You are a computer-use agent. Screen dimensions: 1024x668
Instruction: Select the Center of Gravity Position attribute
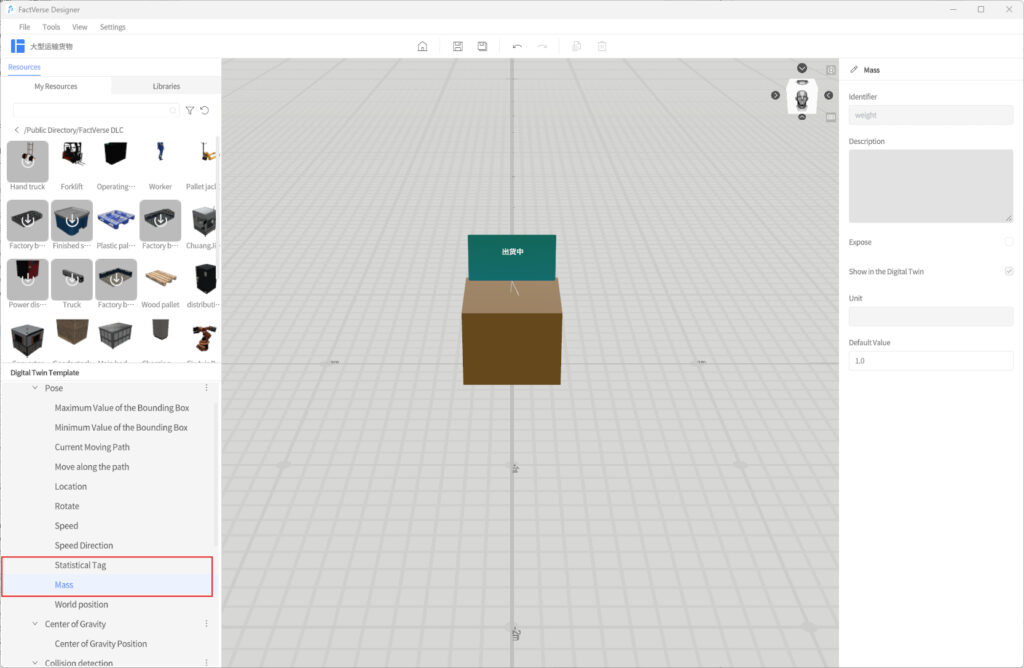point(101,643)
